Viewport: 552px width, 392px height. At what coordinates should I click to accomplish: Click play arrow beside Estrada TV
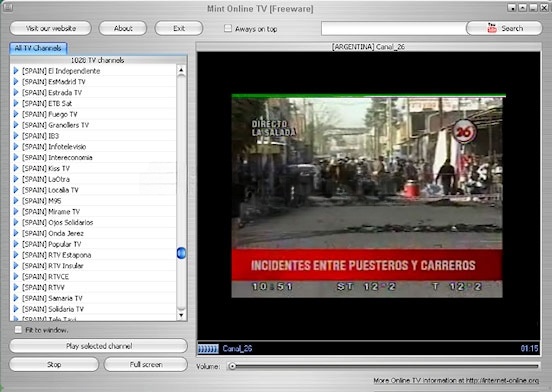pos(16,93)
